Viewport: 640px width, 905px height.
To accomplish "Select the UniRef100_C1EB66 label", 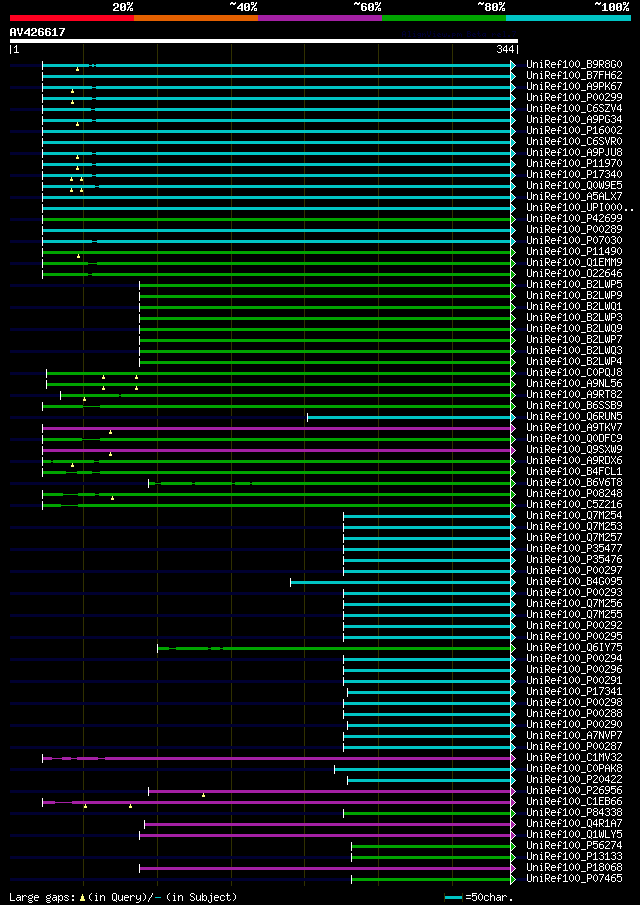I will pos(574,803).
